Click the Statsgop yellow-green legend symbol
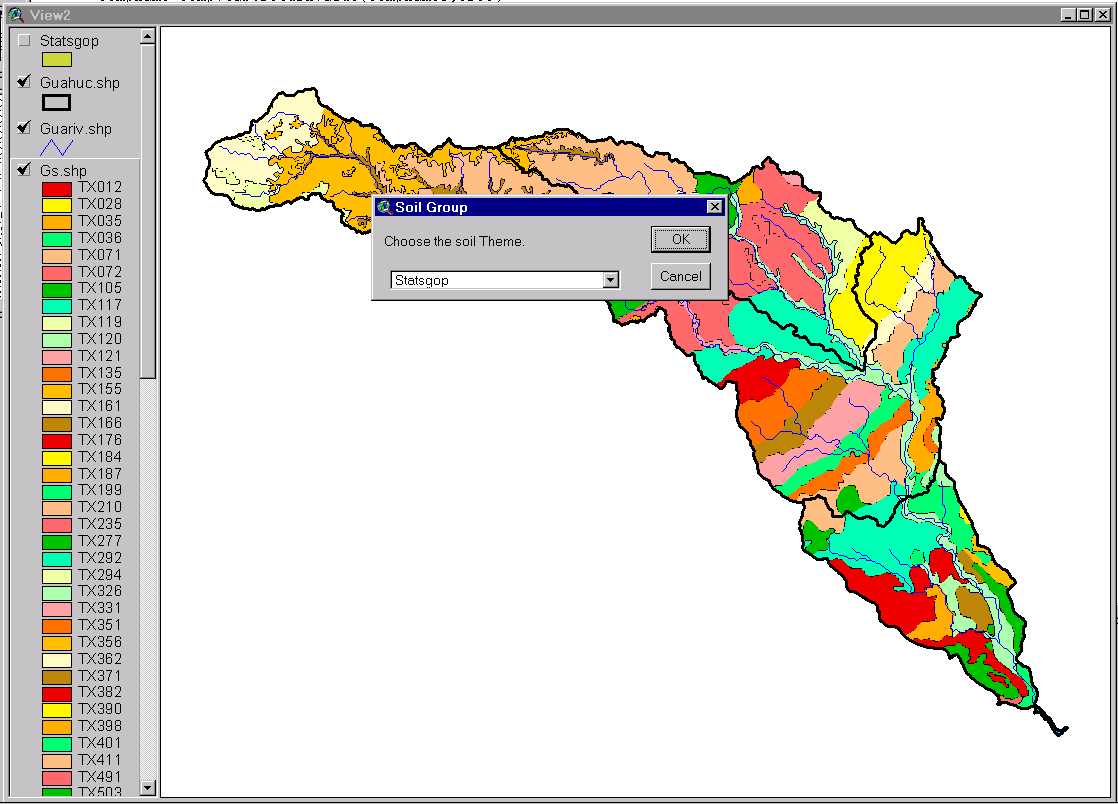This screenshot has width=1118, height=804. point(56,59)
